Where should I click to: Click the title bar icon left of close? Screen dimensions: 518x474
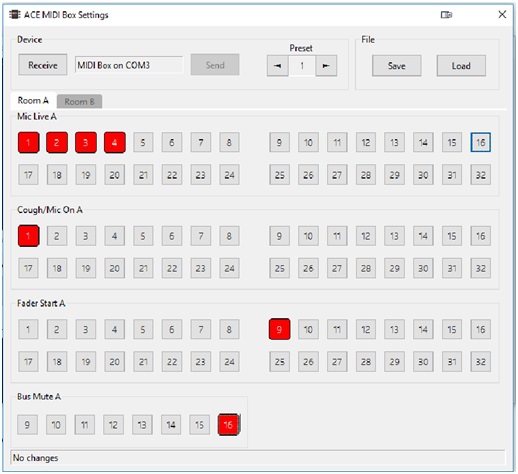(446, 15)
